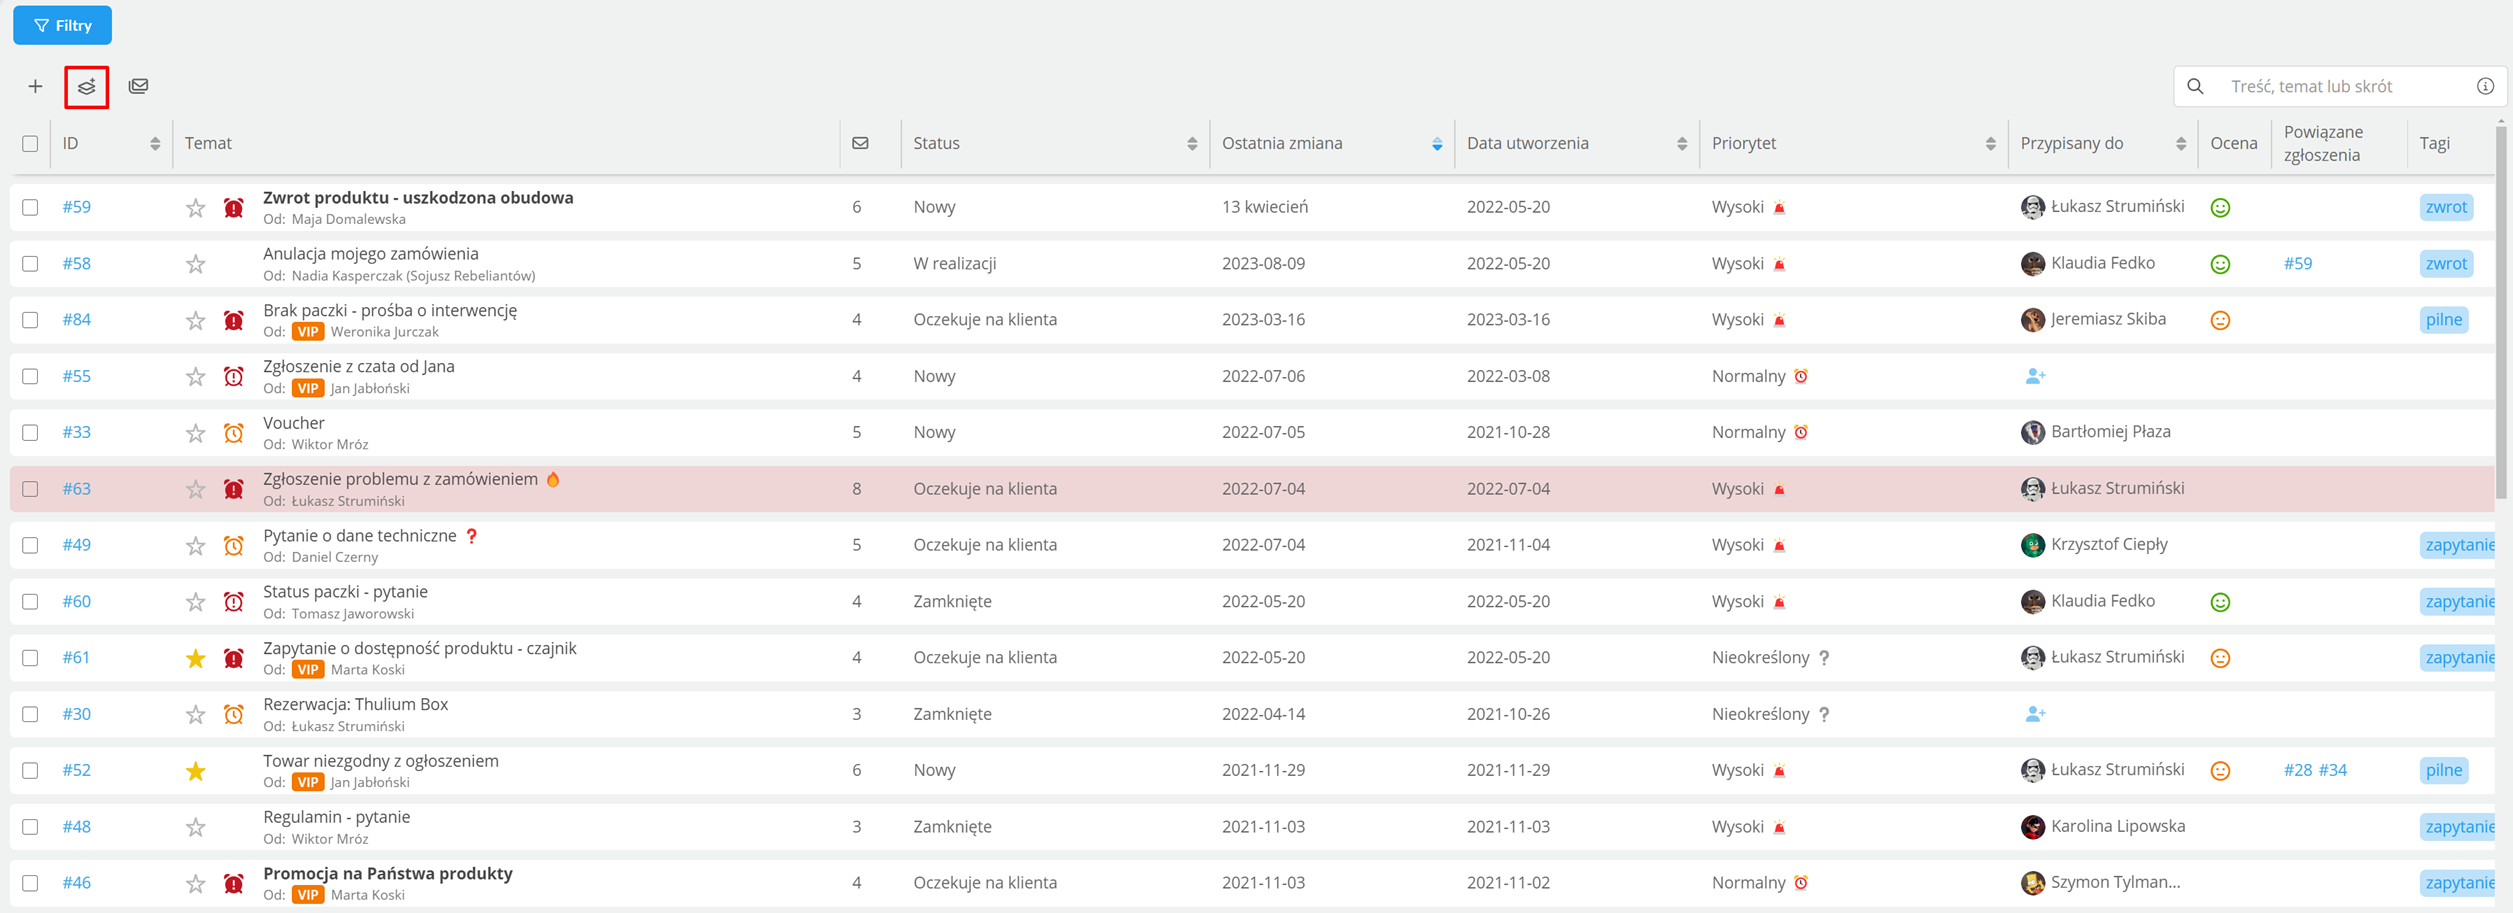Click question mark priority on ticket #61
Screen dimensions: 2513x913
coord(1824,658)
